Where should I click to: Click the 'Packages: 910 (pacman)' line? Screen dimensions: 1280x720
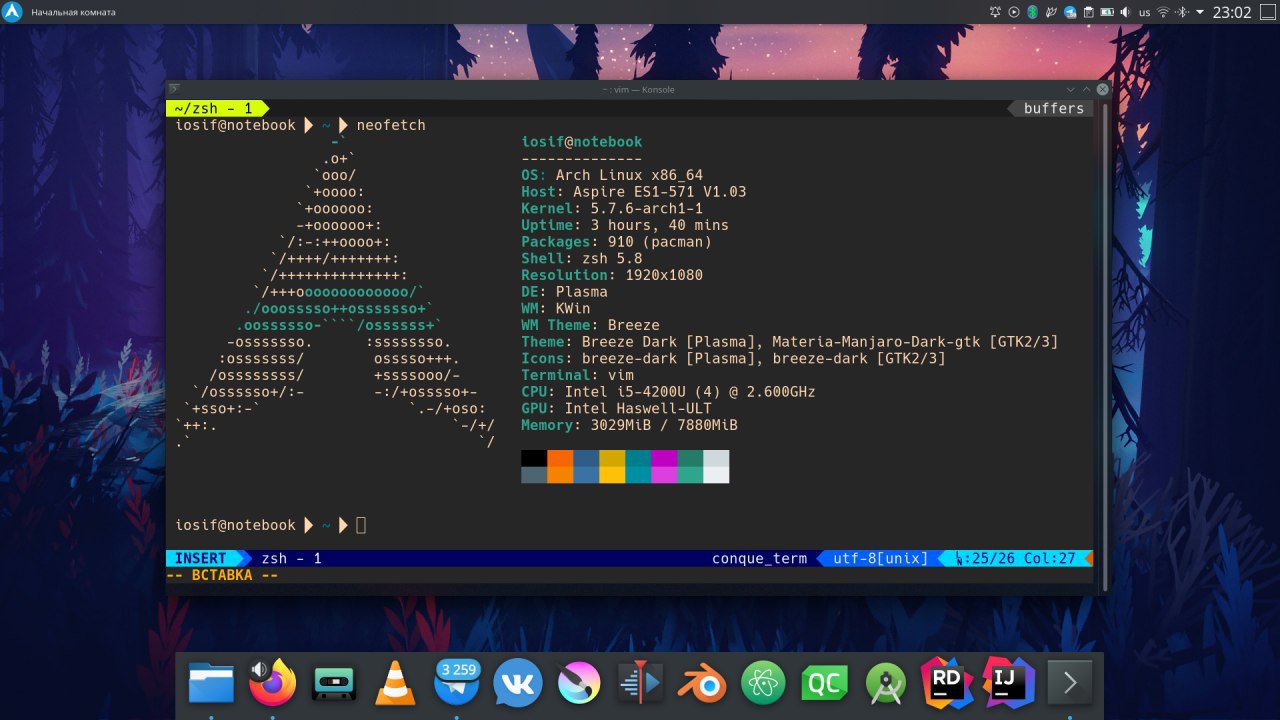coord(617,242)
